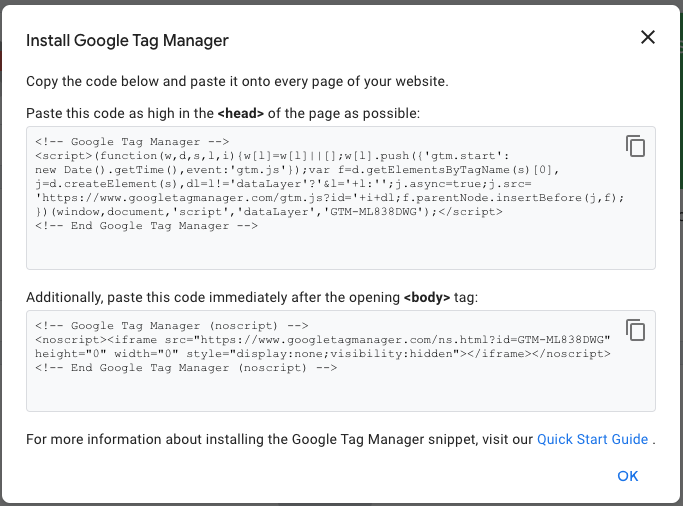Click the 'For more information' sentence text
This screenshot has width=683, height=506.
(280, 439)
